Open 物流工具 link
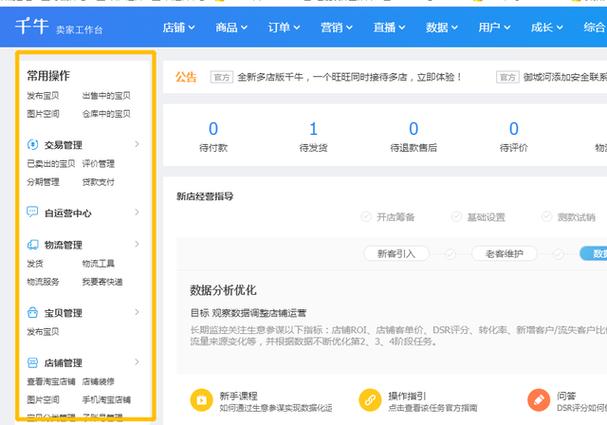This screenshot has height=425, width=607. 98,264
